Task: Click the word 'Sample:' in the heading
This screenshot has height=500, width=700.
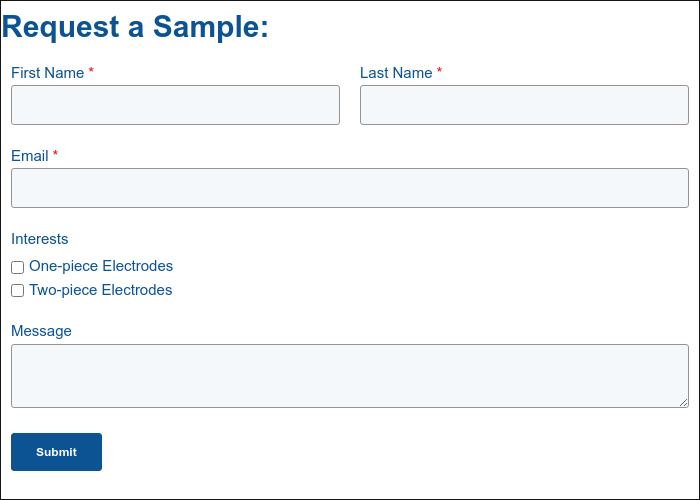Action: 211,27
